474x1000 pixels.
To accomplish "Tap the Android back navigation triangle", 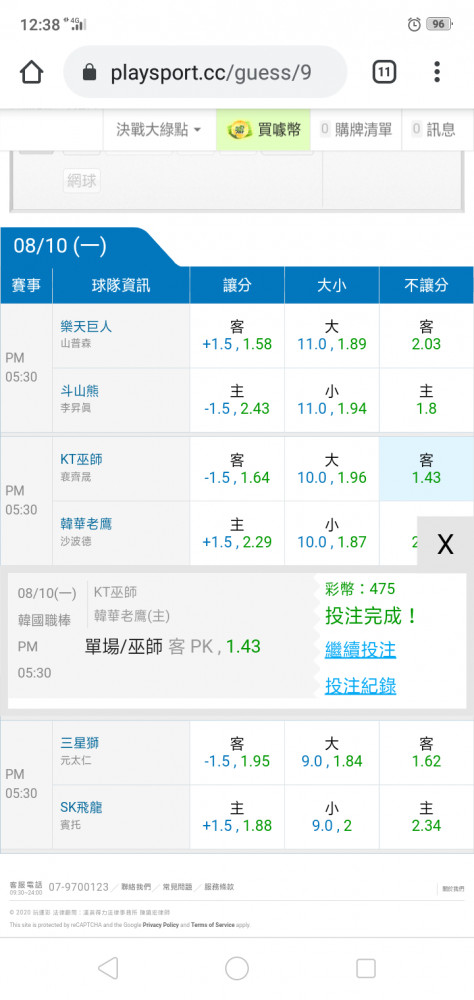I will (108, 968).
